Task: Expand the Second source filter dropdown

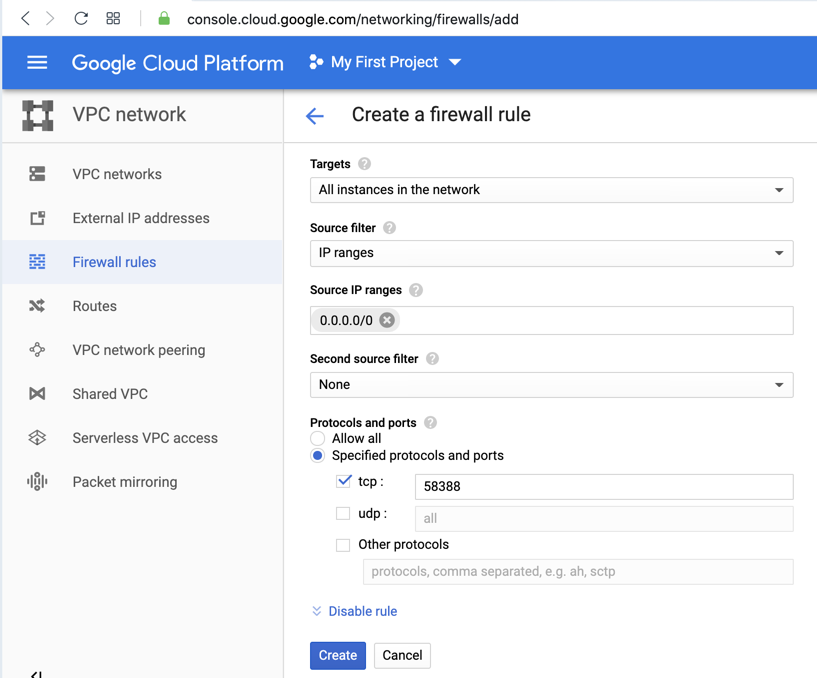Action: point(551,385)
